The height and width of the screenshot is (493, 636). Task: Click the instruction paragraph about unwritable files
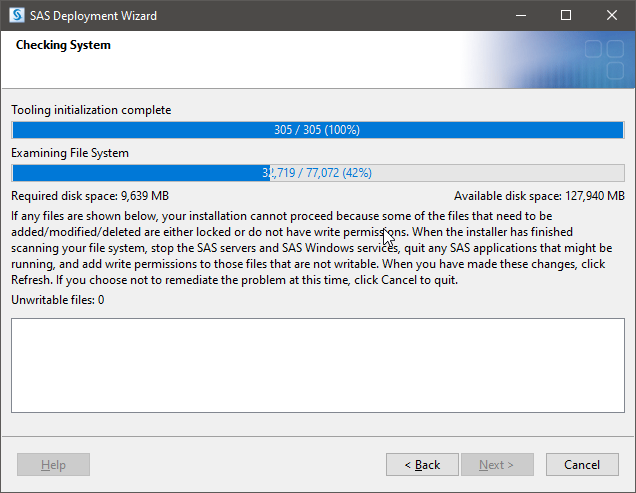(x=312, y=248)
